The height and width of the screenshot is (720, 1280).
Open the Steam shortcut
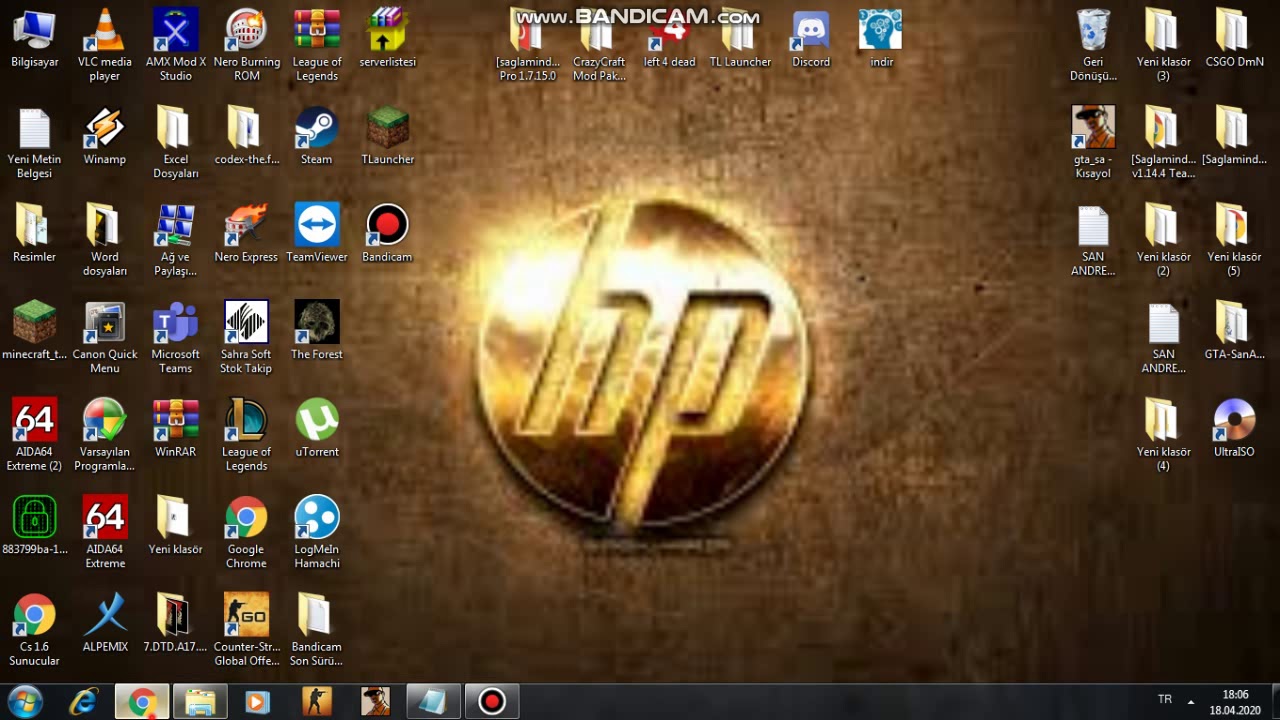316,137
